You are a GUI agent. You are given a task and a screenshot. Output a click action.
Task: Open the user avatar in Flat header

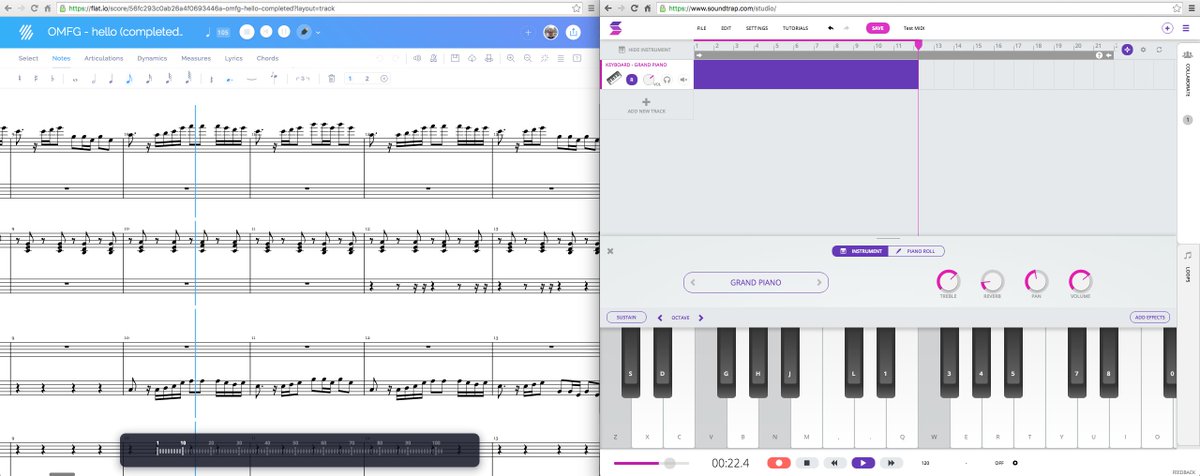551,33
